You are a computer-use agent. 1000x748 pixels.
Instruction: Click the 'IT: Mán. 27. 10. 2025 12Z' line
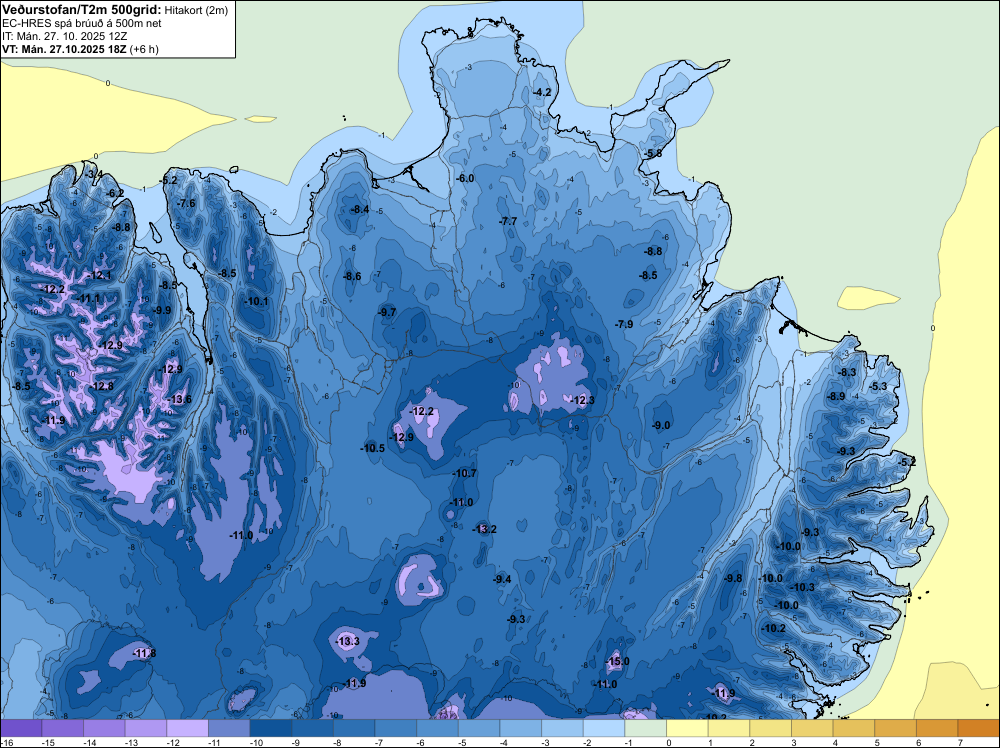(64, 36)
